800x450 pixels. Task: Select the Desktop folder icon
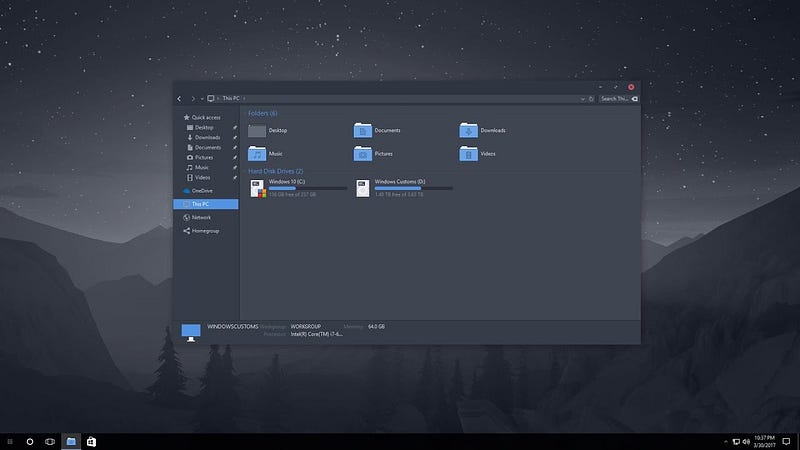pos(257,131)
